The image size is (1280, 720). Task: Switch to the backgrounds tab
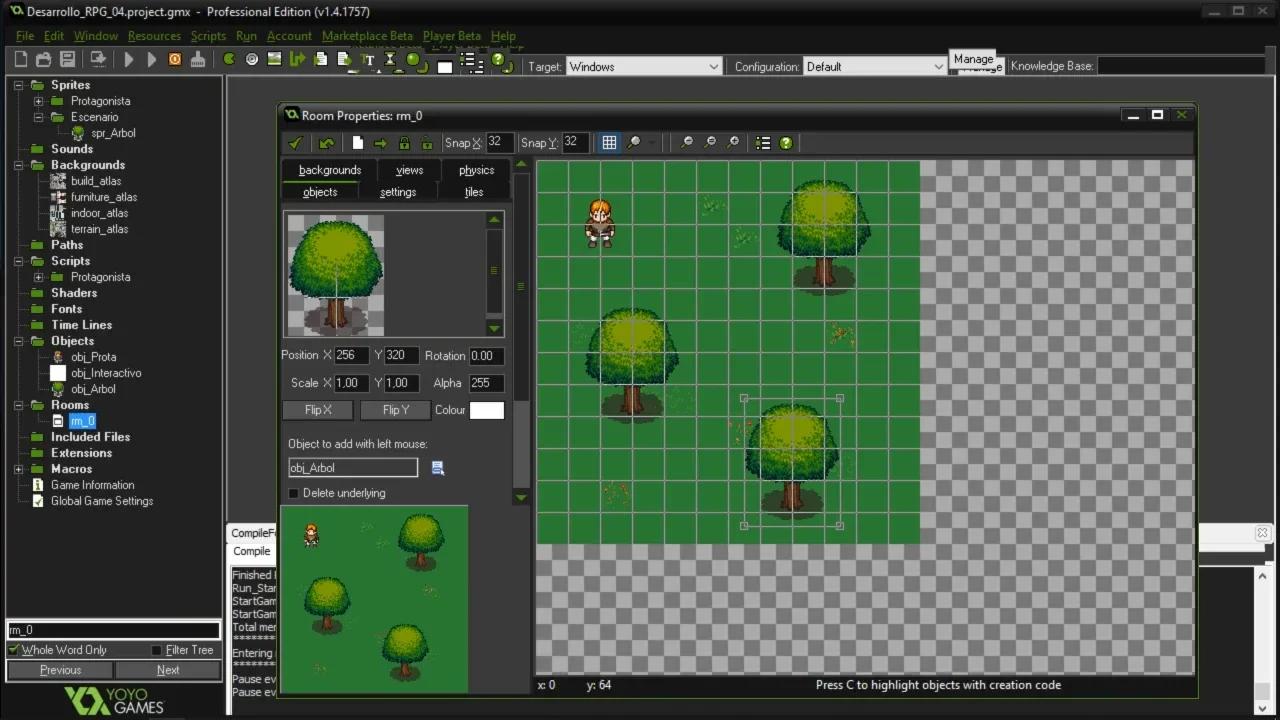pyautogui.click(x=330, y=170)
